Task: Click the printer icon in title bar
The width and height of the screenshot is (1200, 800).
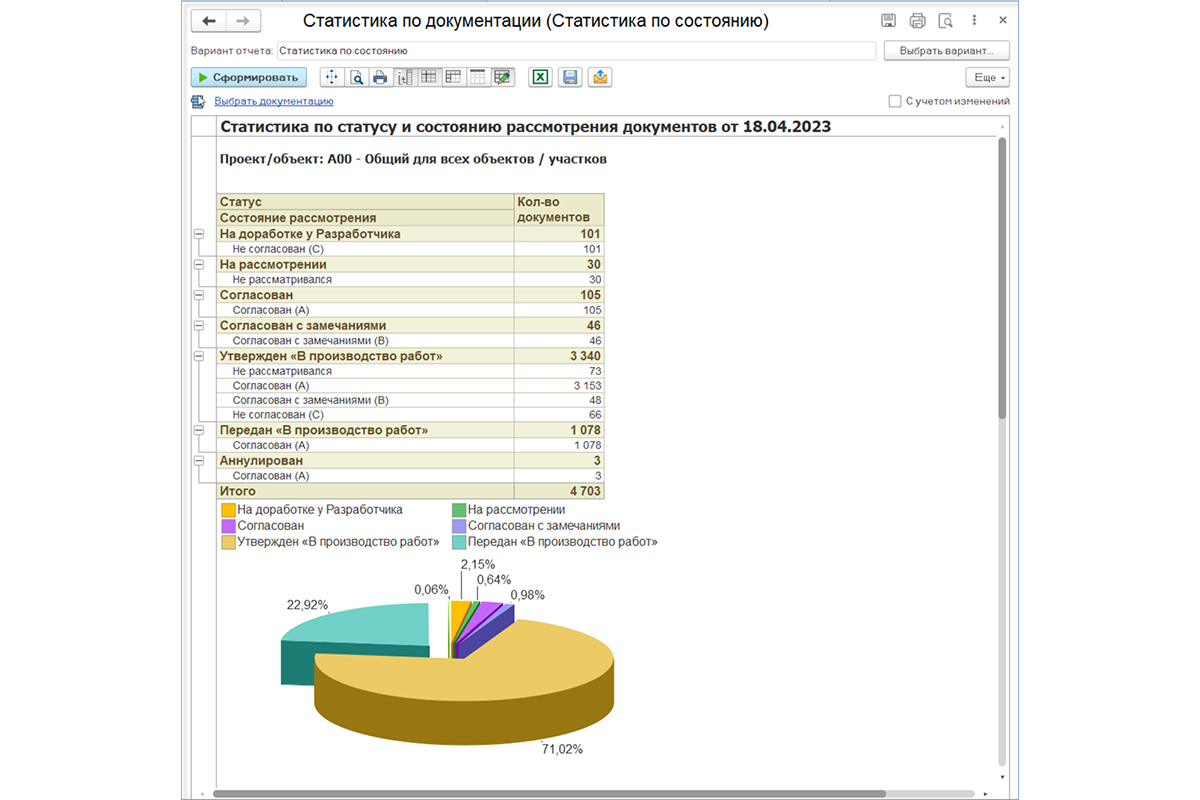Action: coord(917,21)
